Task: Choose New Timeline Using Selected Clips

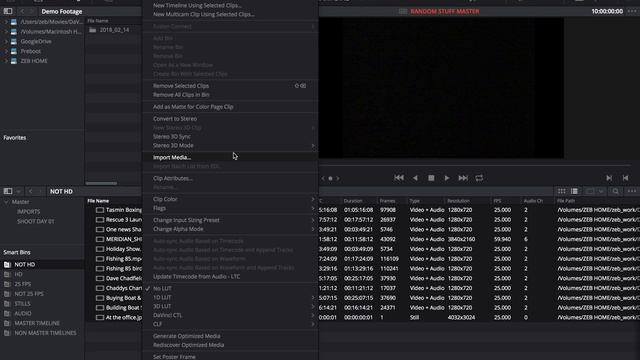Action: click(197, 5)
